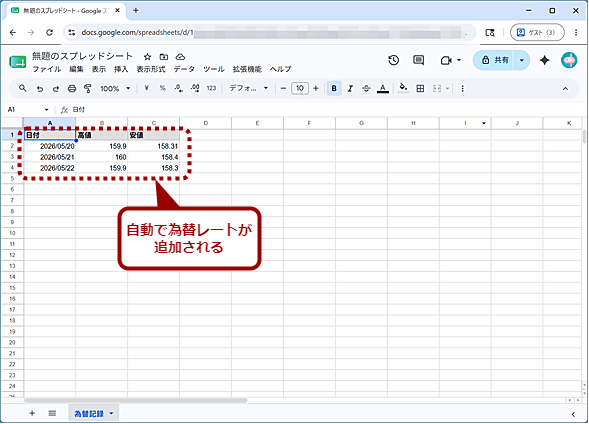This screenshot has width=589, height=424.
Task: Increase decimal places
Action: click(195, 88)
